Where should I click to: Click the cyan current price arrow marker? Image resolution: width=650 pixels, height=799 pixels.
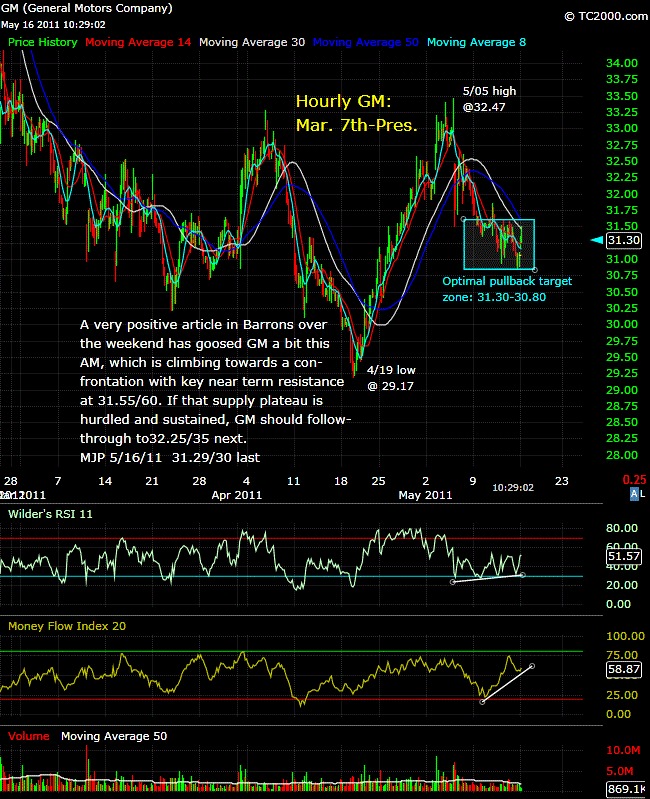point(595,240)
